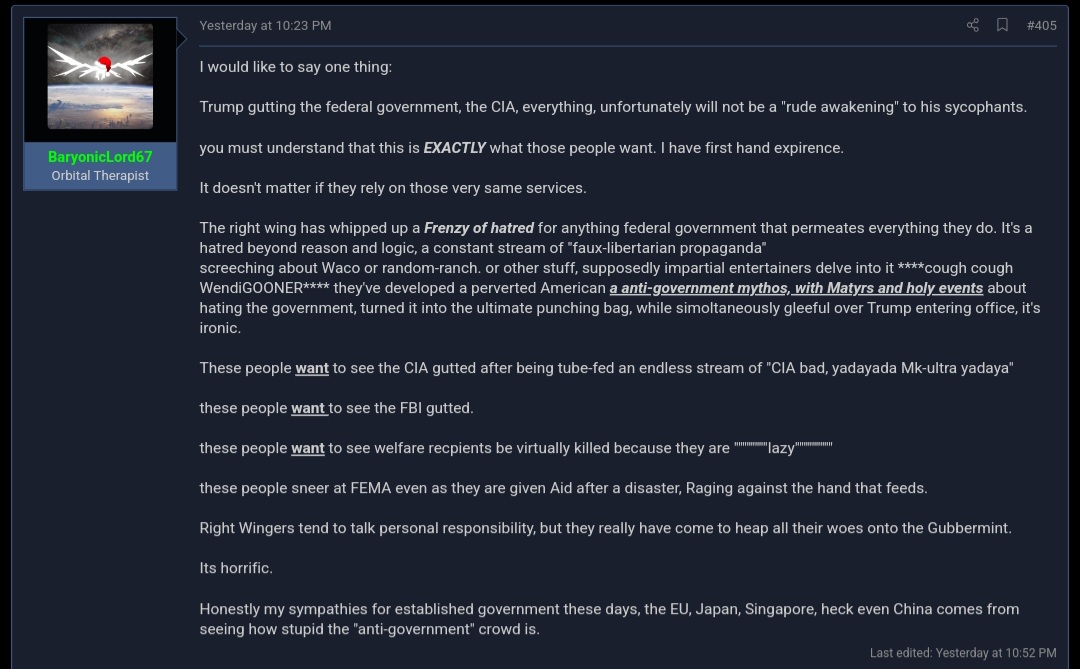Click the bold phrase Frenzy of hatred

pos(479,228)
